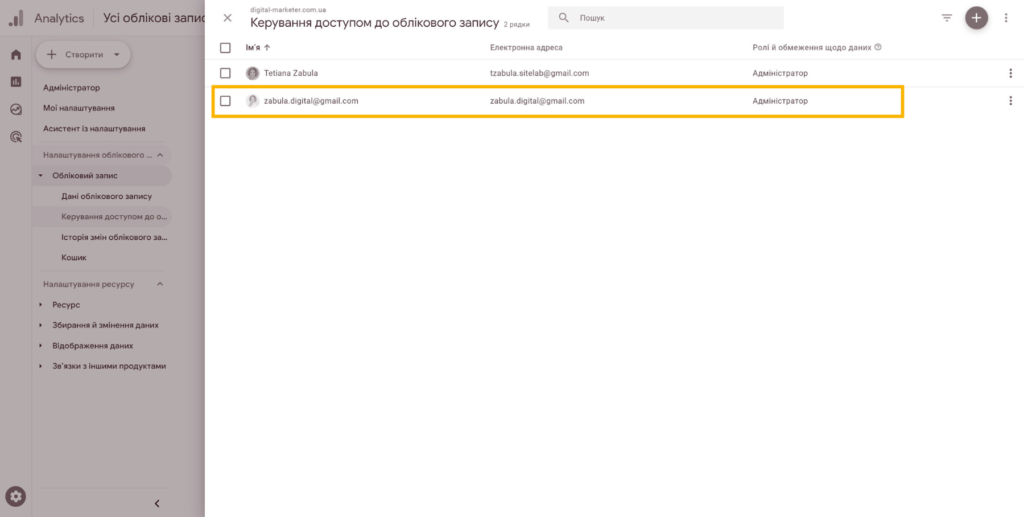Click the Електронна адреса column header
The width and height of the screenshot is (1024, 517).
pos(526,48)
